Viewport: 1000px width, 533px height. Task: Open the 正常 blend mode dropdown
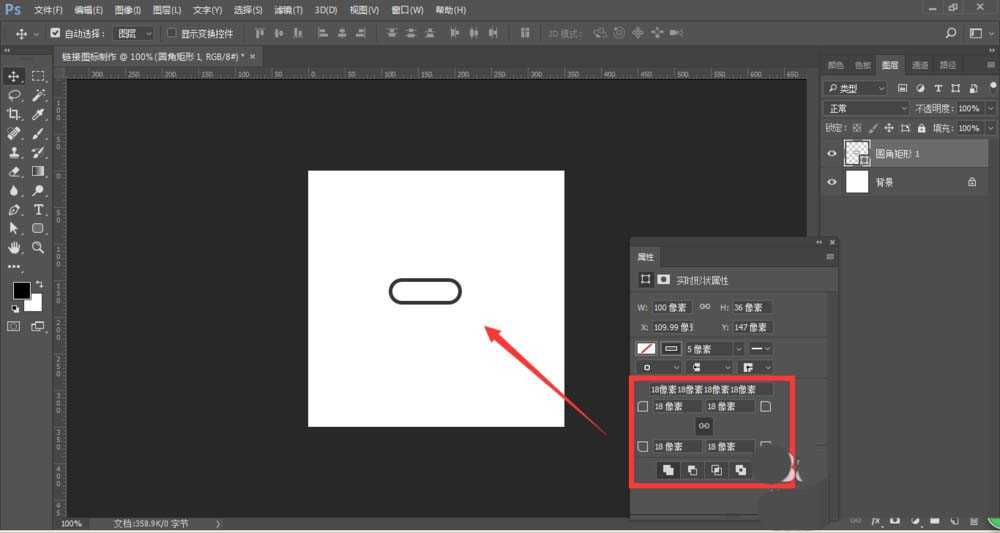click(x=866, y=108)
